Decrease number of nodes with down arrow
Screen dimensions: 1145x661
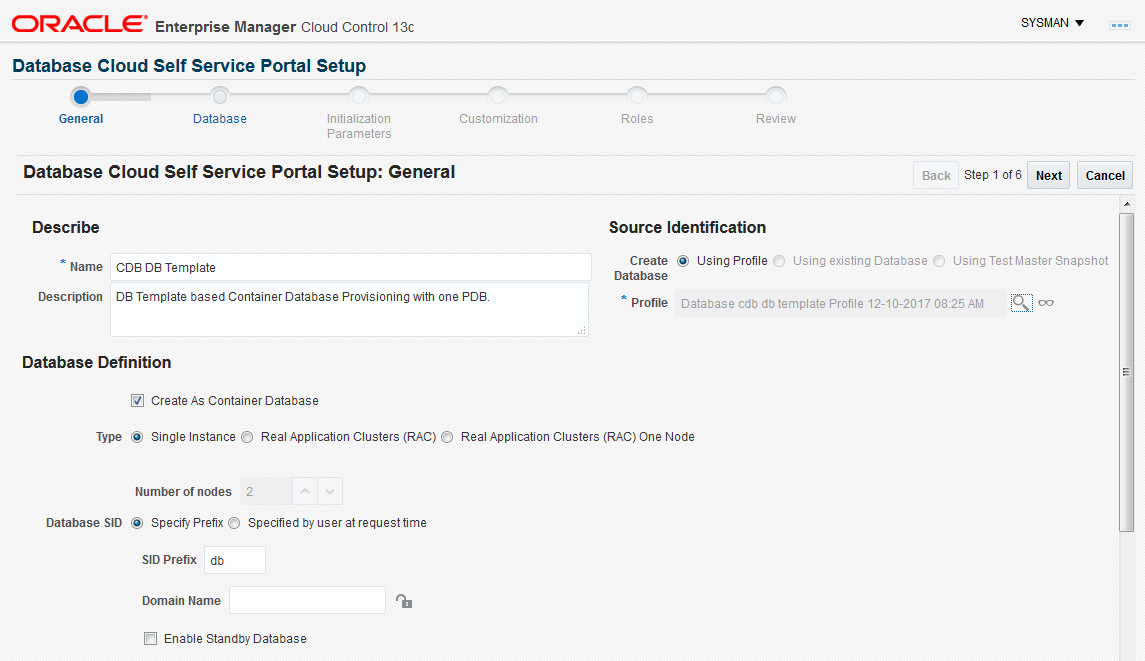[331, 492]
